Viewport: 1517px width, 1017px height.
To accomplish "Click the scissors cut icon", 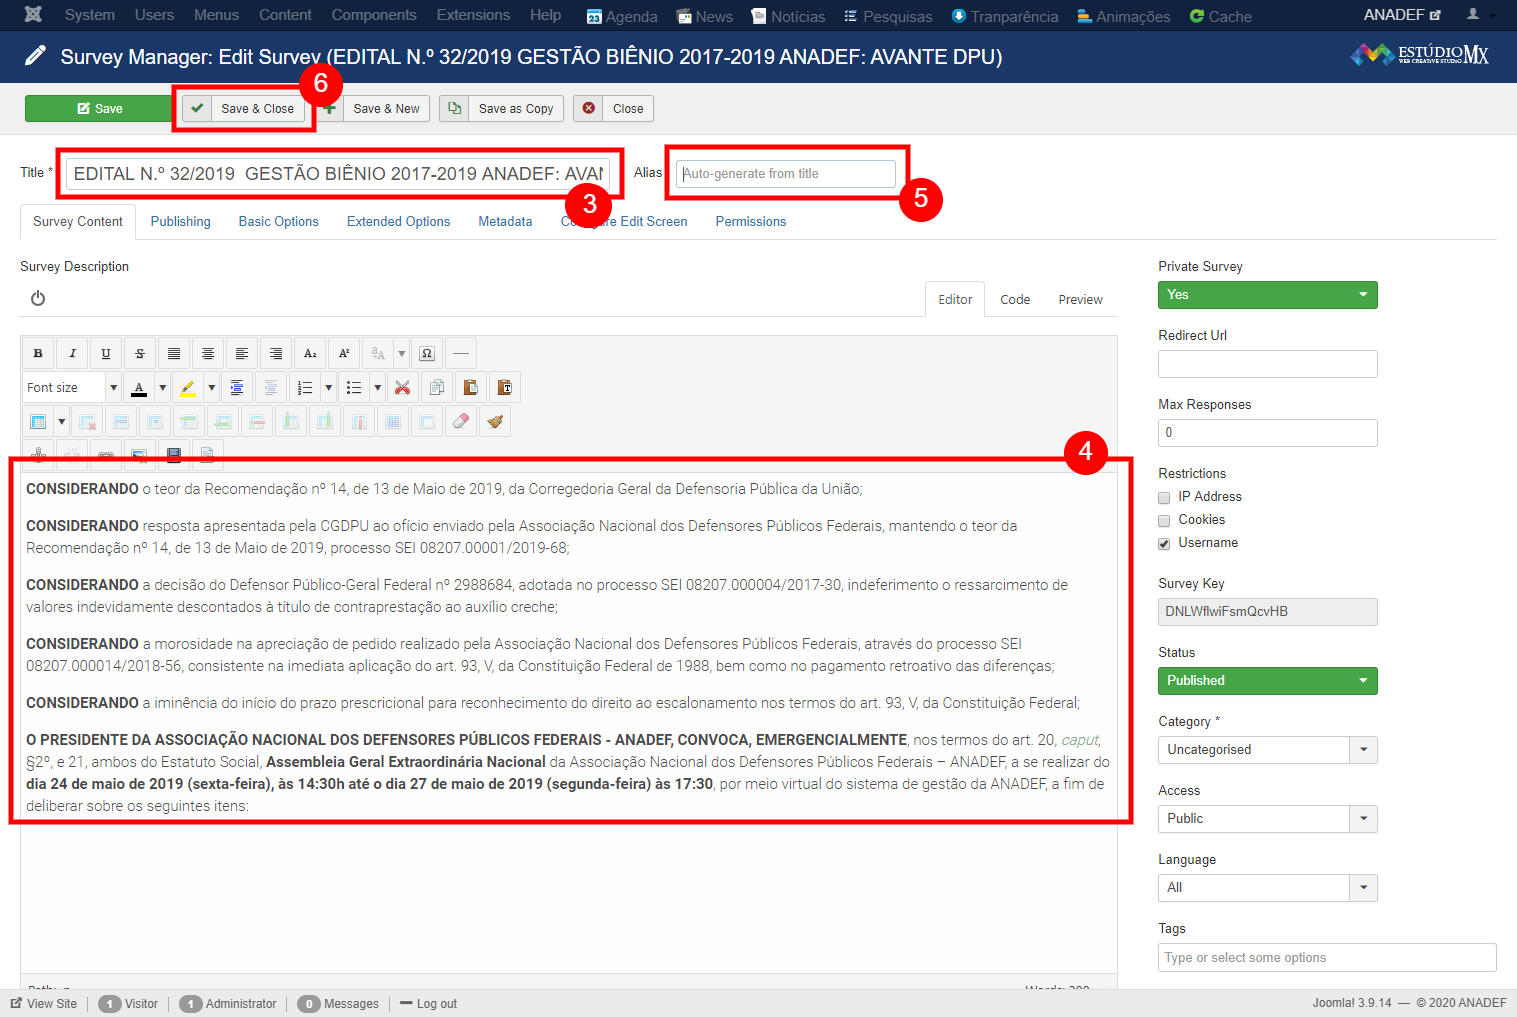I will pos(403,388).
